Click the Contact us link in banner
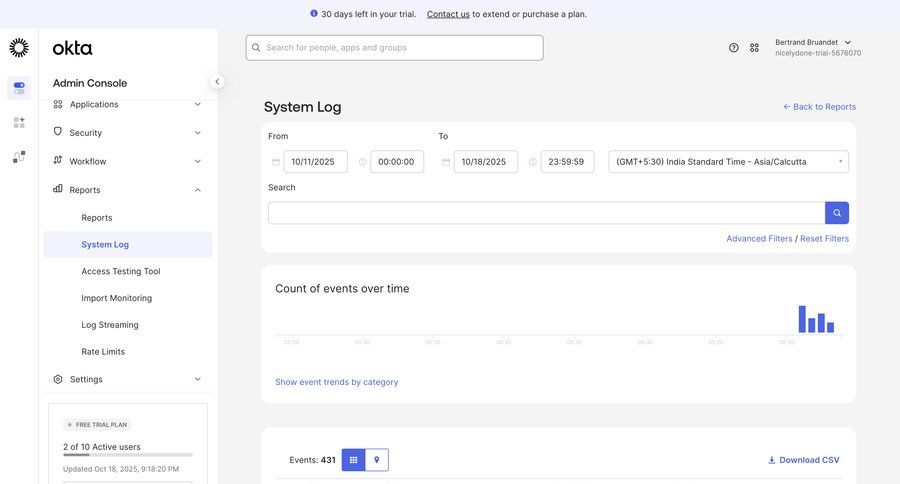The width and height of the screenshot is (900, 484). coord(448,14)
